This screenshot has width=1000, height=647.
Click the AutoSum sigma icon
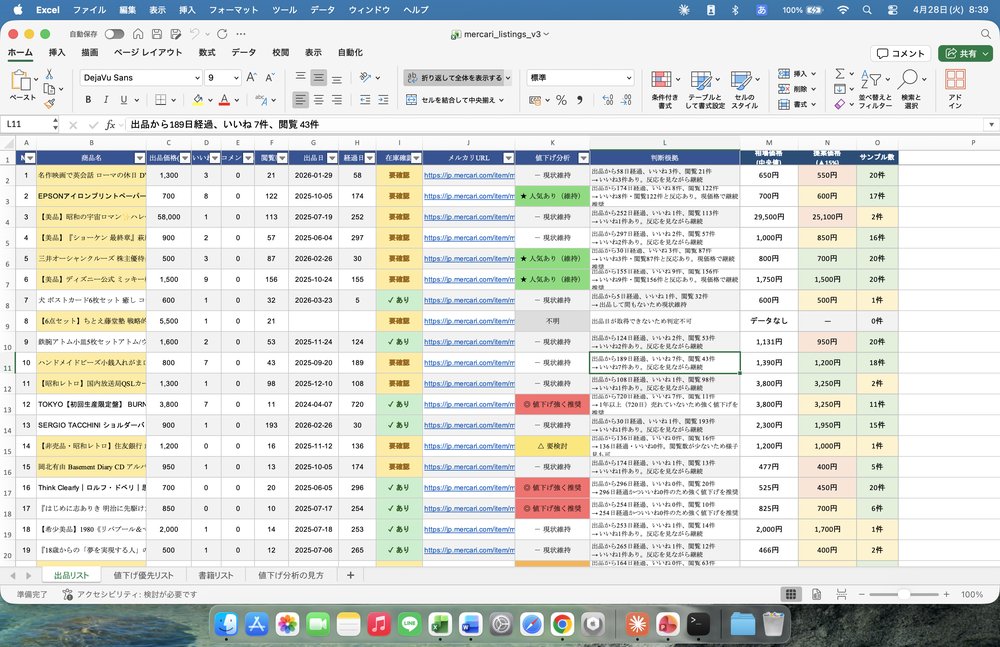click(x=840, y=74)
